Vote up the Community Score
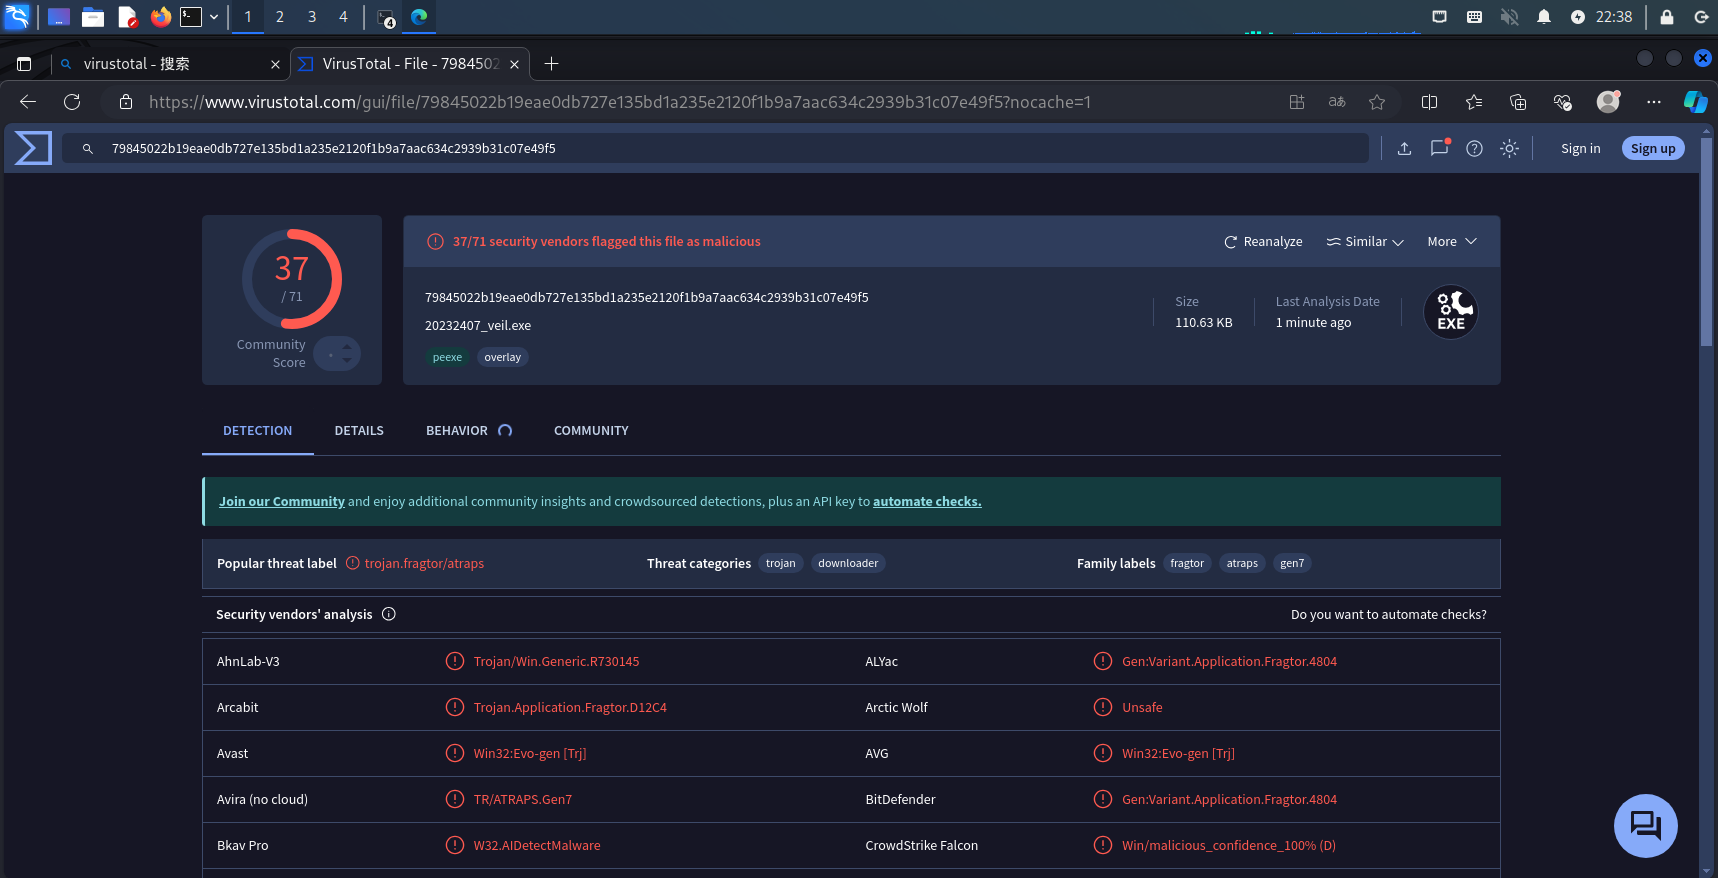 point(347,347)
